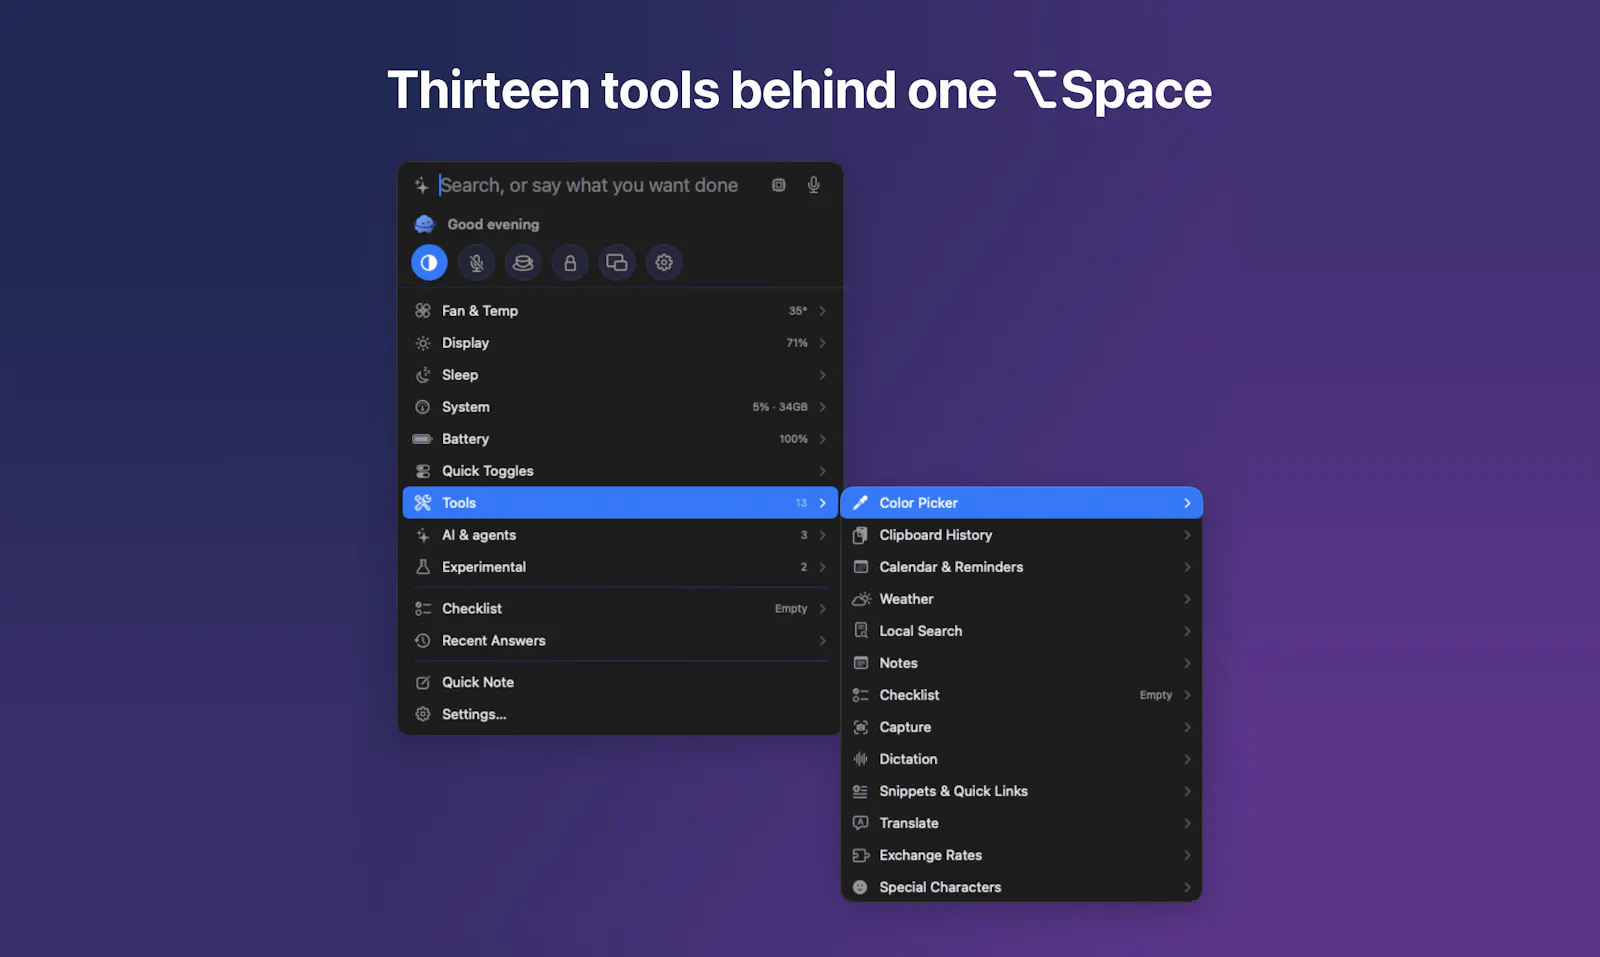Open the Notes tool
This screenshot has width=1600, height=957.
pos(1021,663)
